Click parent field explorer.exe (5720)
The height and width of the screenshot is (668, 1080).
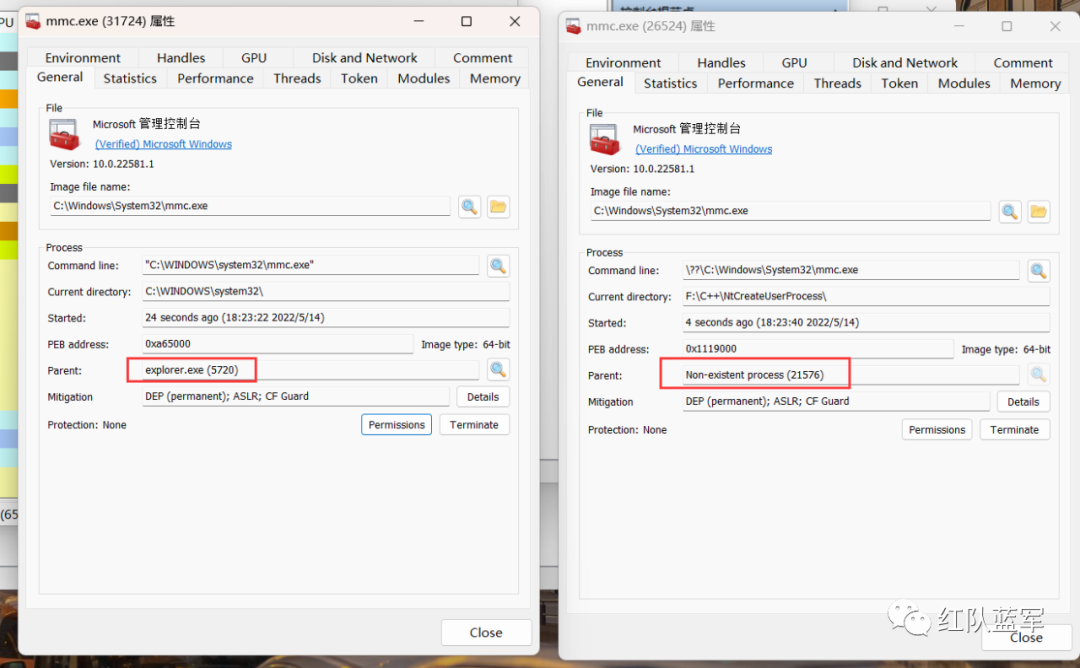point(311,370)
